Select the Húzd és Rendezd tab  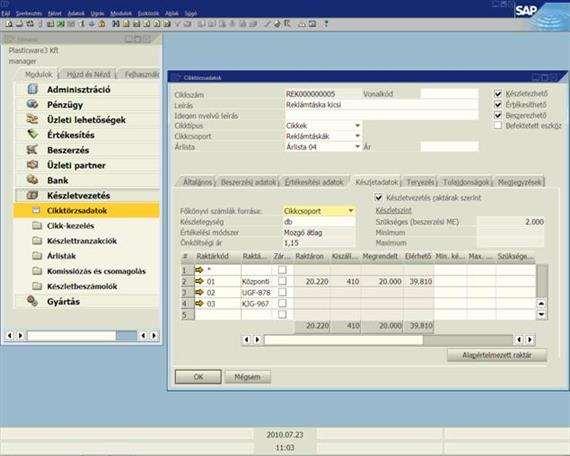[88, 75]
